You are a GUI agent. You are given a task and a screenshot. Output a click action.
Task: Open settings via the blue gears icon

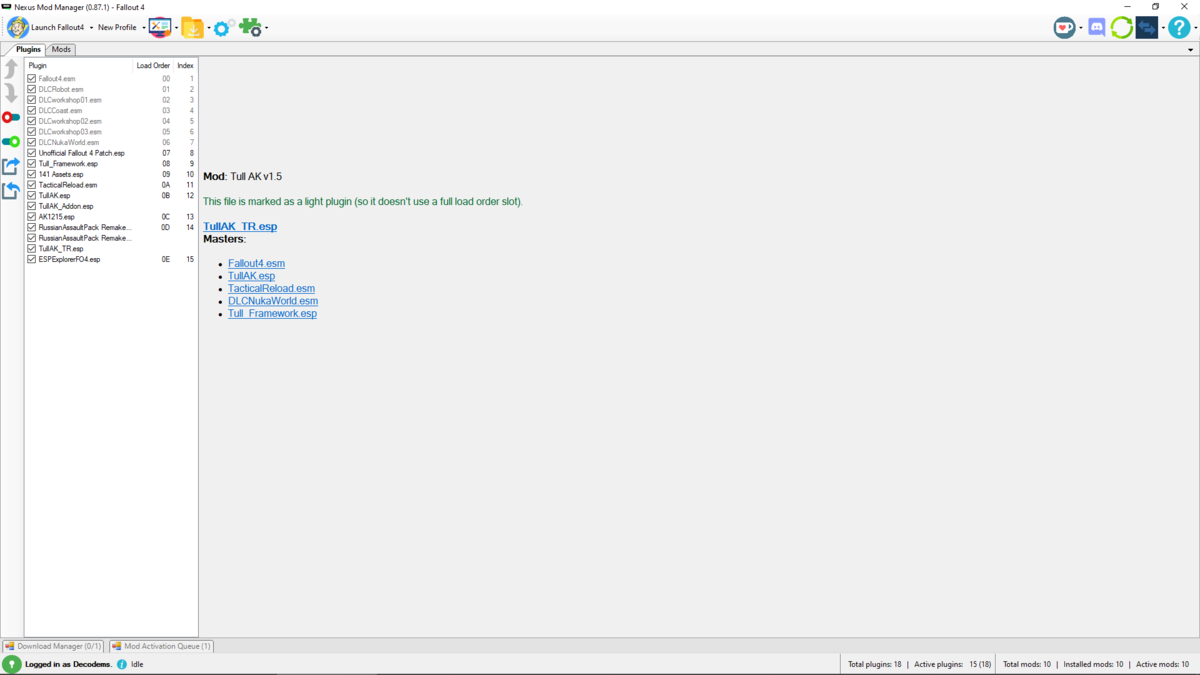click(x=223, y=28)
